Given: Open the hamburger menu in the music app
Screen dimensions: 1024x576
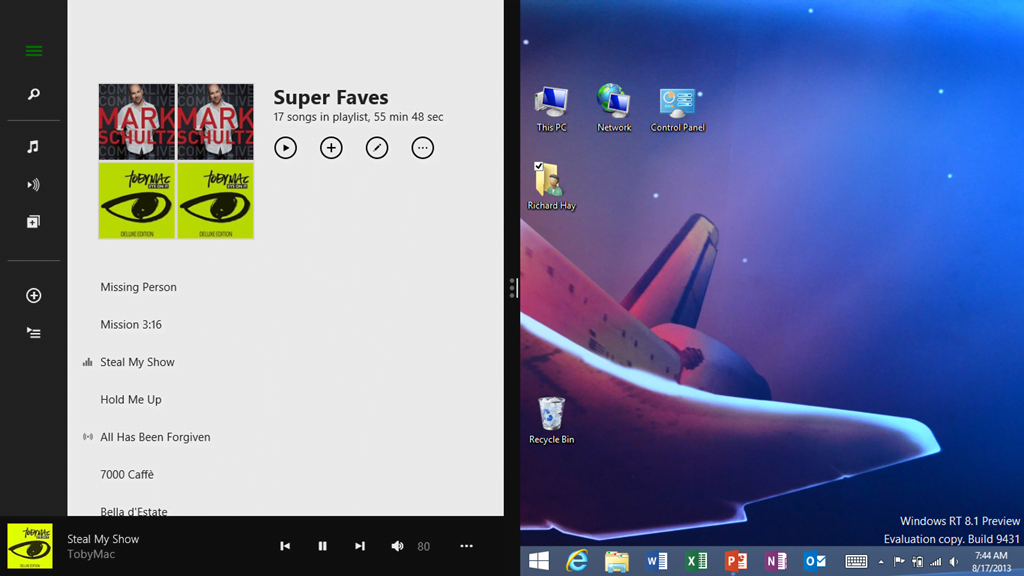Looking at the screenshot, I should pyautogui.click(x=33, y=51).
